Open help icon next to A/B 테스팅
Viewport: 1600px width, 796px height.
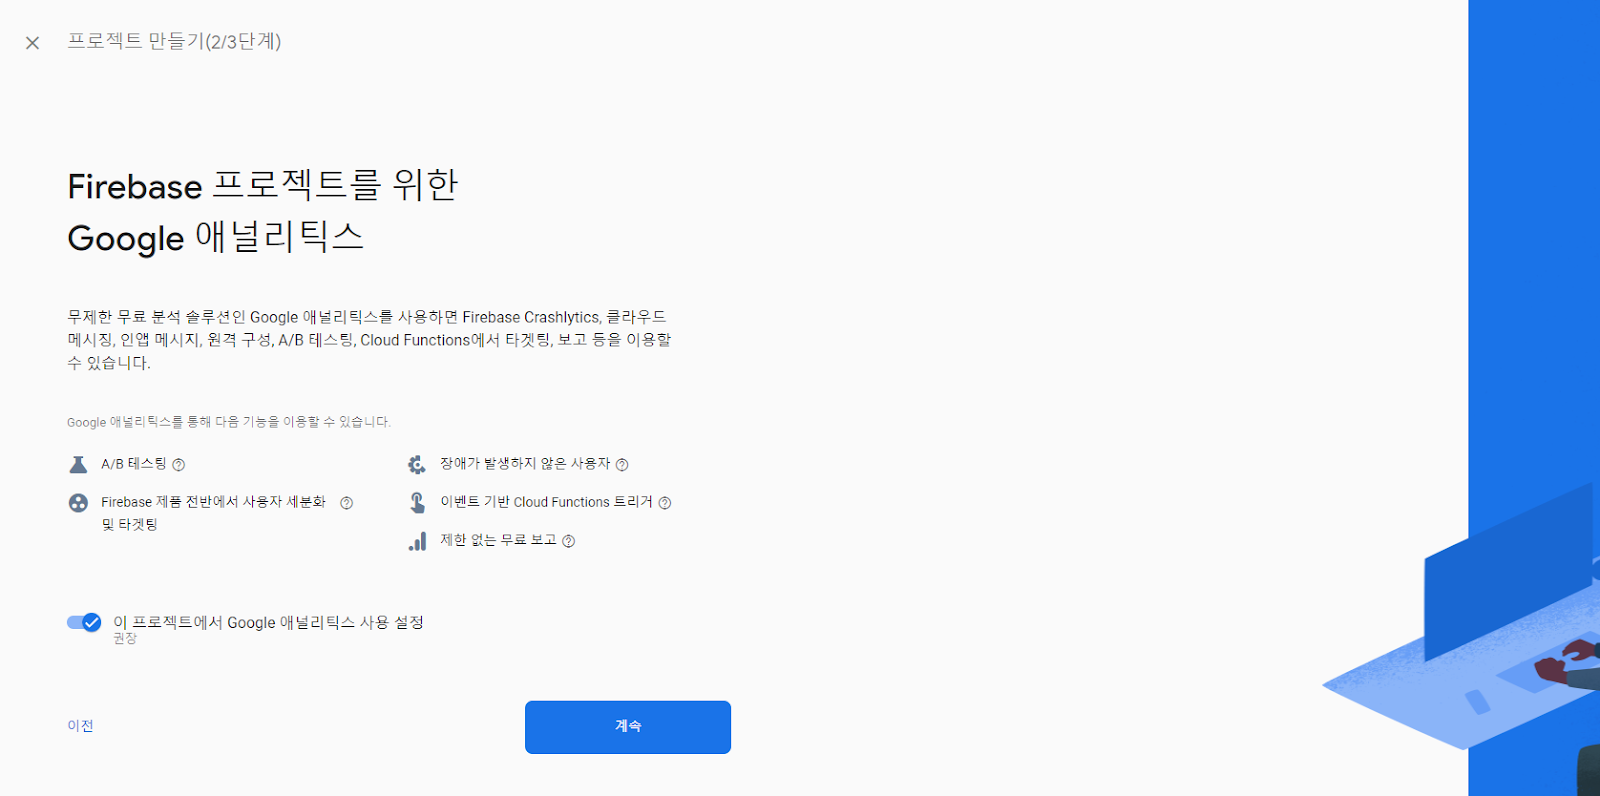point(178,465)
